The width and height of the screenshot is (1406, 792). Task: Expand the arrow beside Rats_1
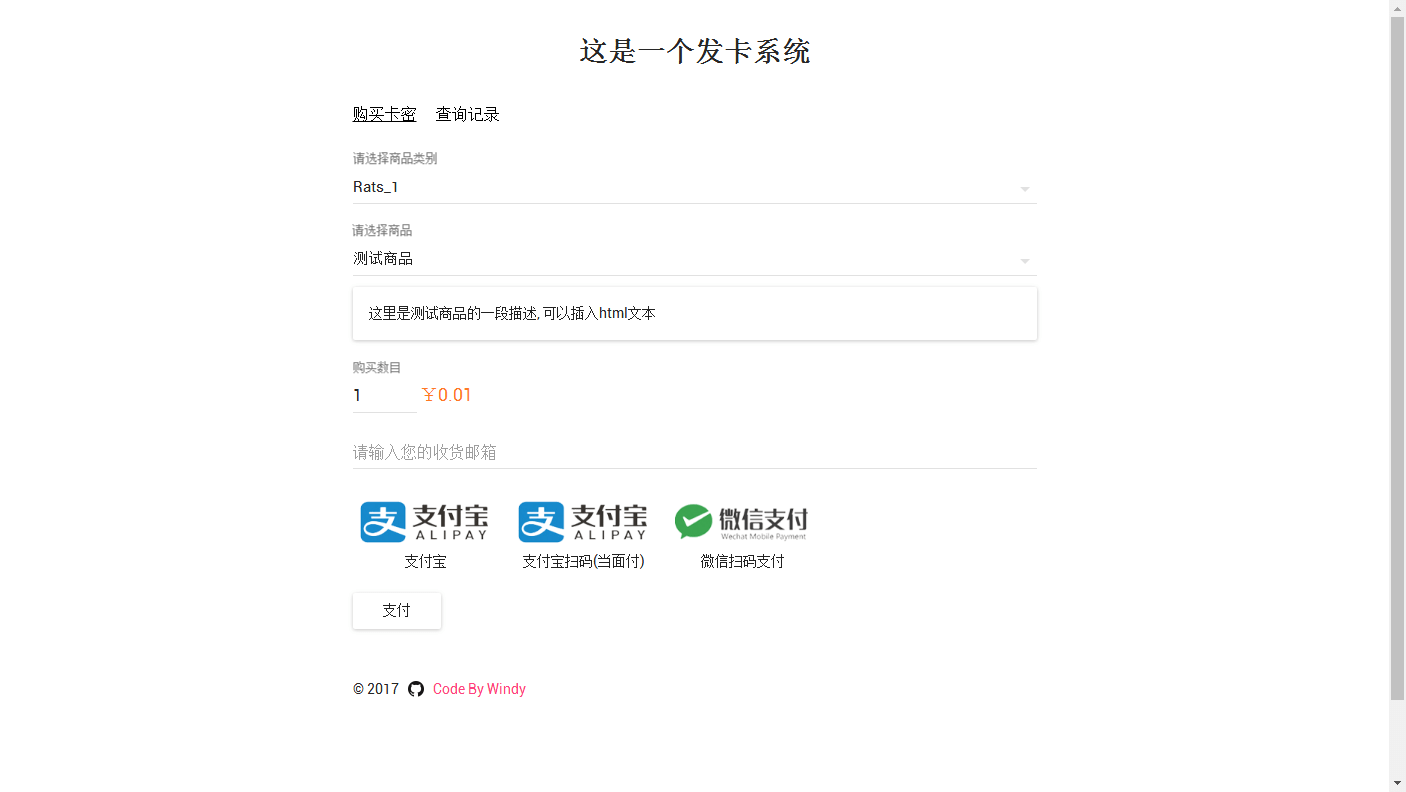click(x=1025, y=189)
